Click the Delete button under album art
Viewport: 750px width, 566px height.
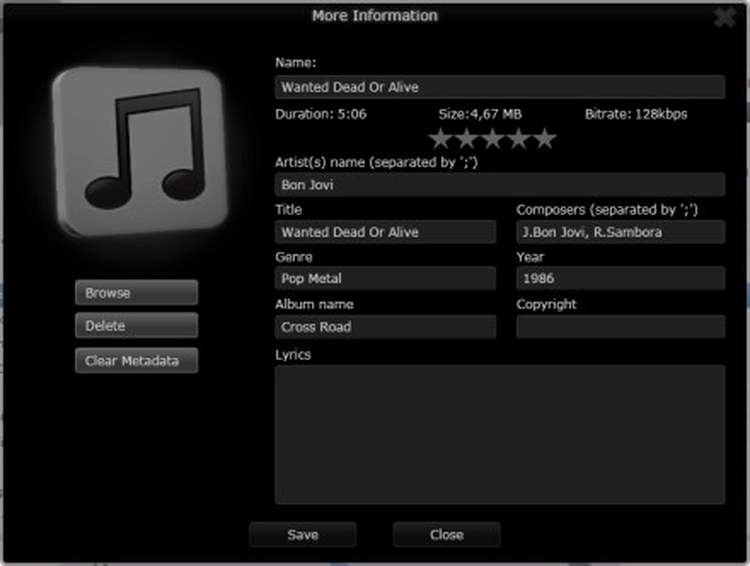[136, 325]
